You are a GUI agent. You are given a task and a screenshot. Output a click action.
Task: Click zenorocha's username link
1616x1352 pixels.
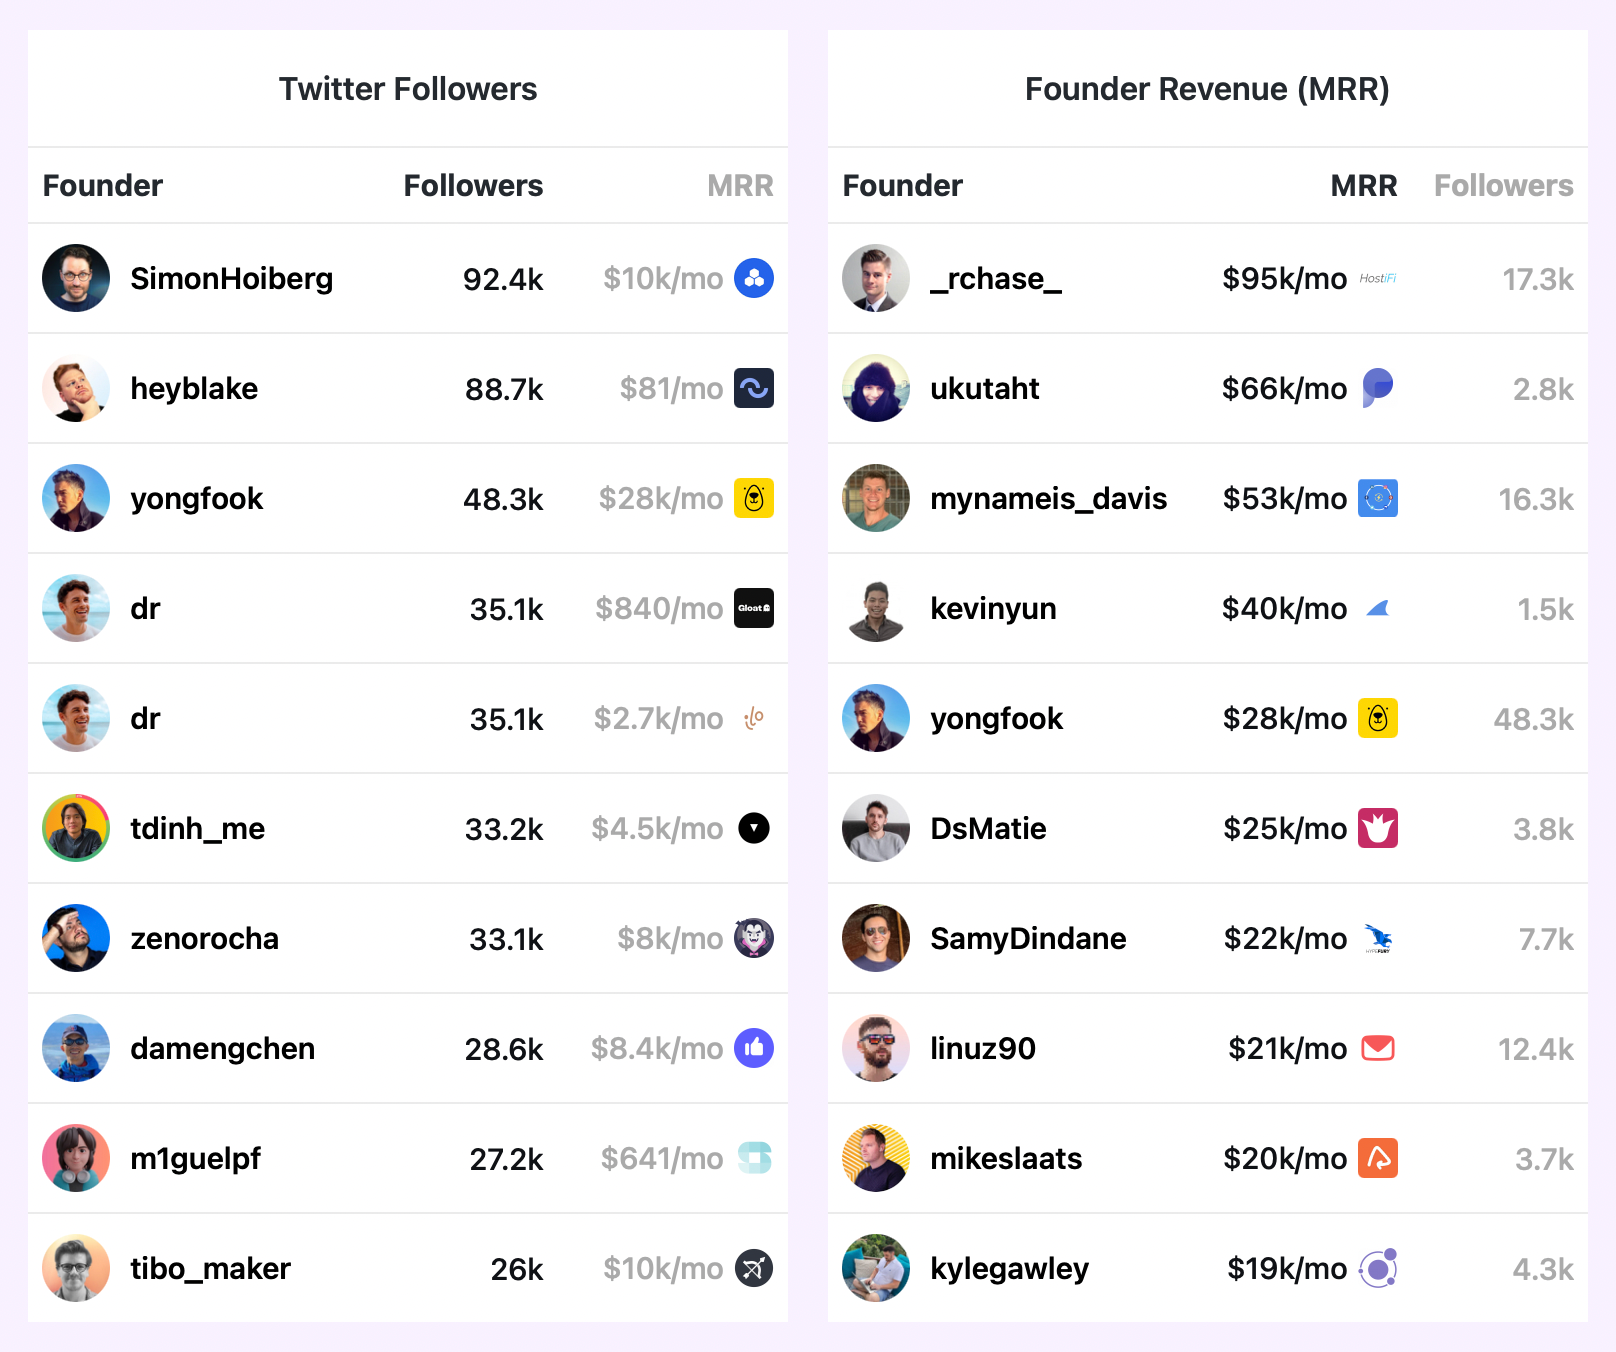tap(205, 938)
